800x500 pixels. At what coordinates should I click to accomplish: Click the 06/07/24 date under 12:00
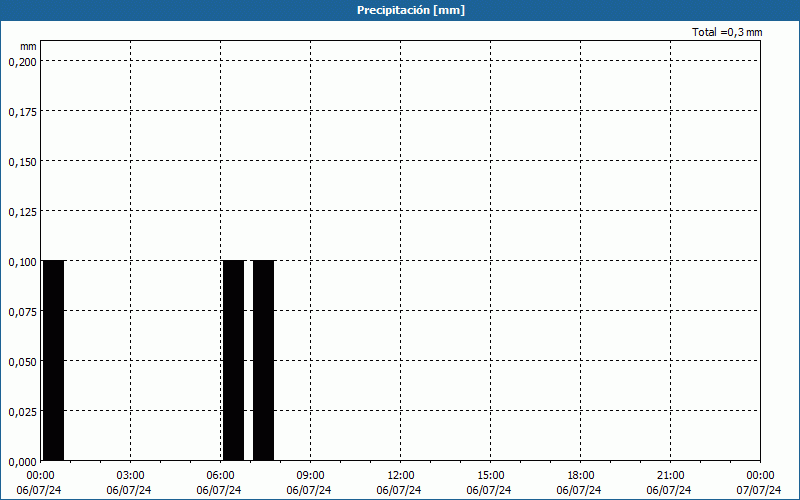(x=399, y=490)
